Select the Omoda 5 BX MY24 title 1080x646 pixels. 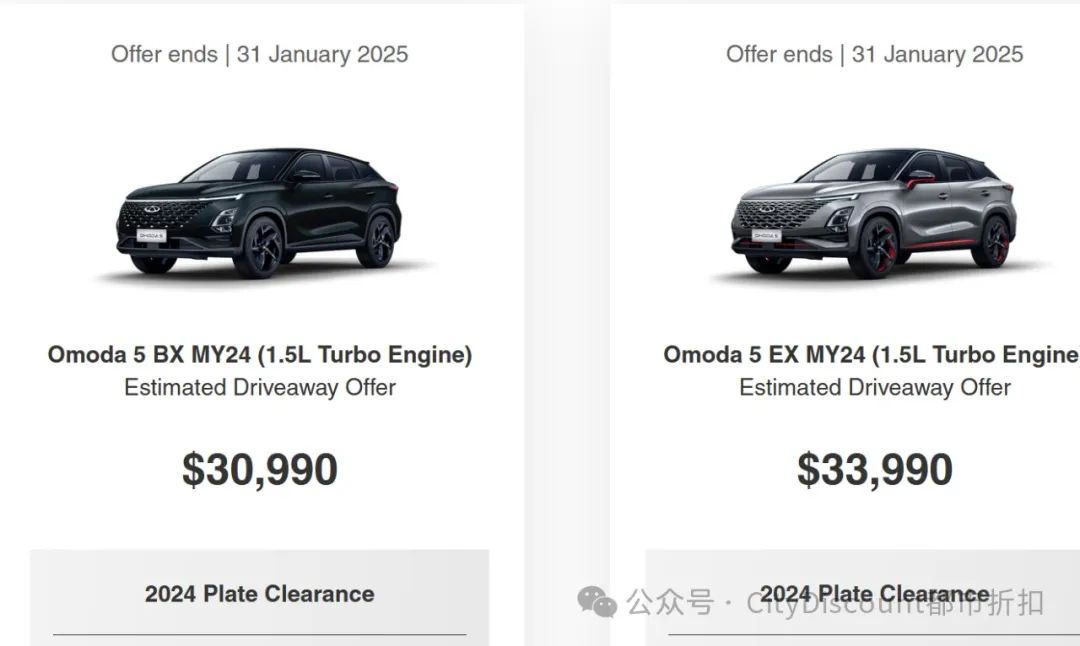coord(259,355)
